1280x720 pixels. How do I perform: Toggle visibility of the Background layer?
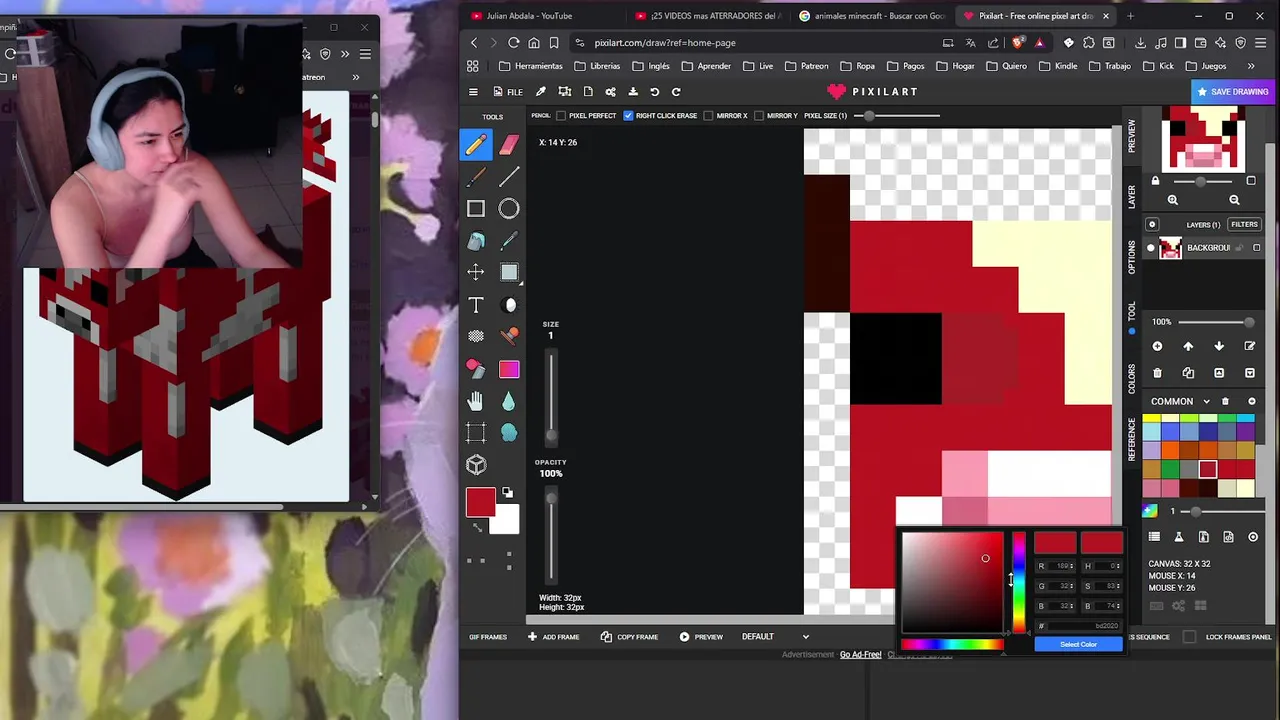(x=1151, y=248)
